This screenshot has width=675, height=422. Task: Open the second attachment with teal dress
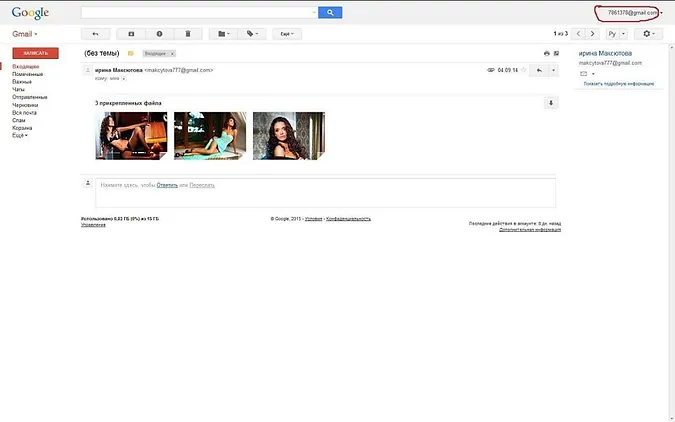(210, 136)
